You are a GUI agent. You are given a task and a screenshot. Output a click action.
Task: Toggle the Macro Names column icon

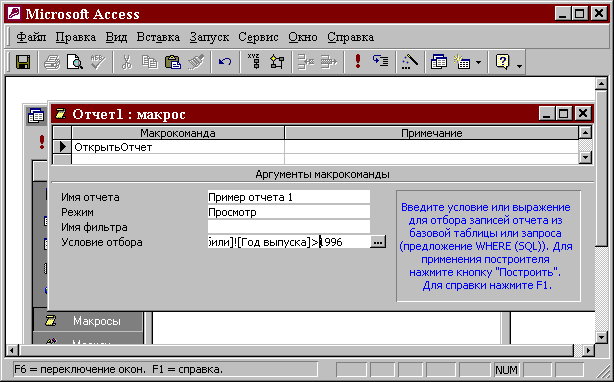tap(254, 62)
